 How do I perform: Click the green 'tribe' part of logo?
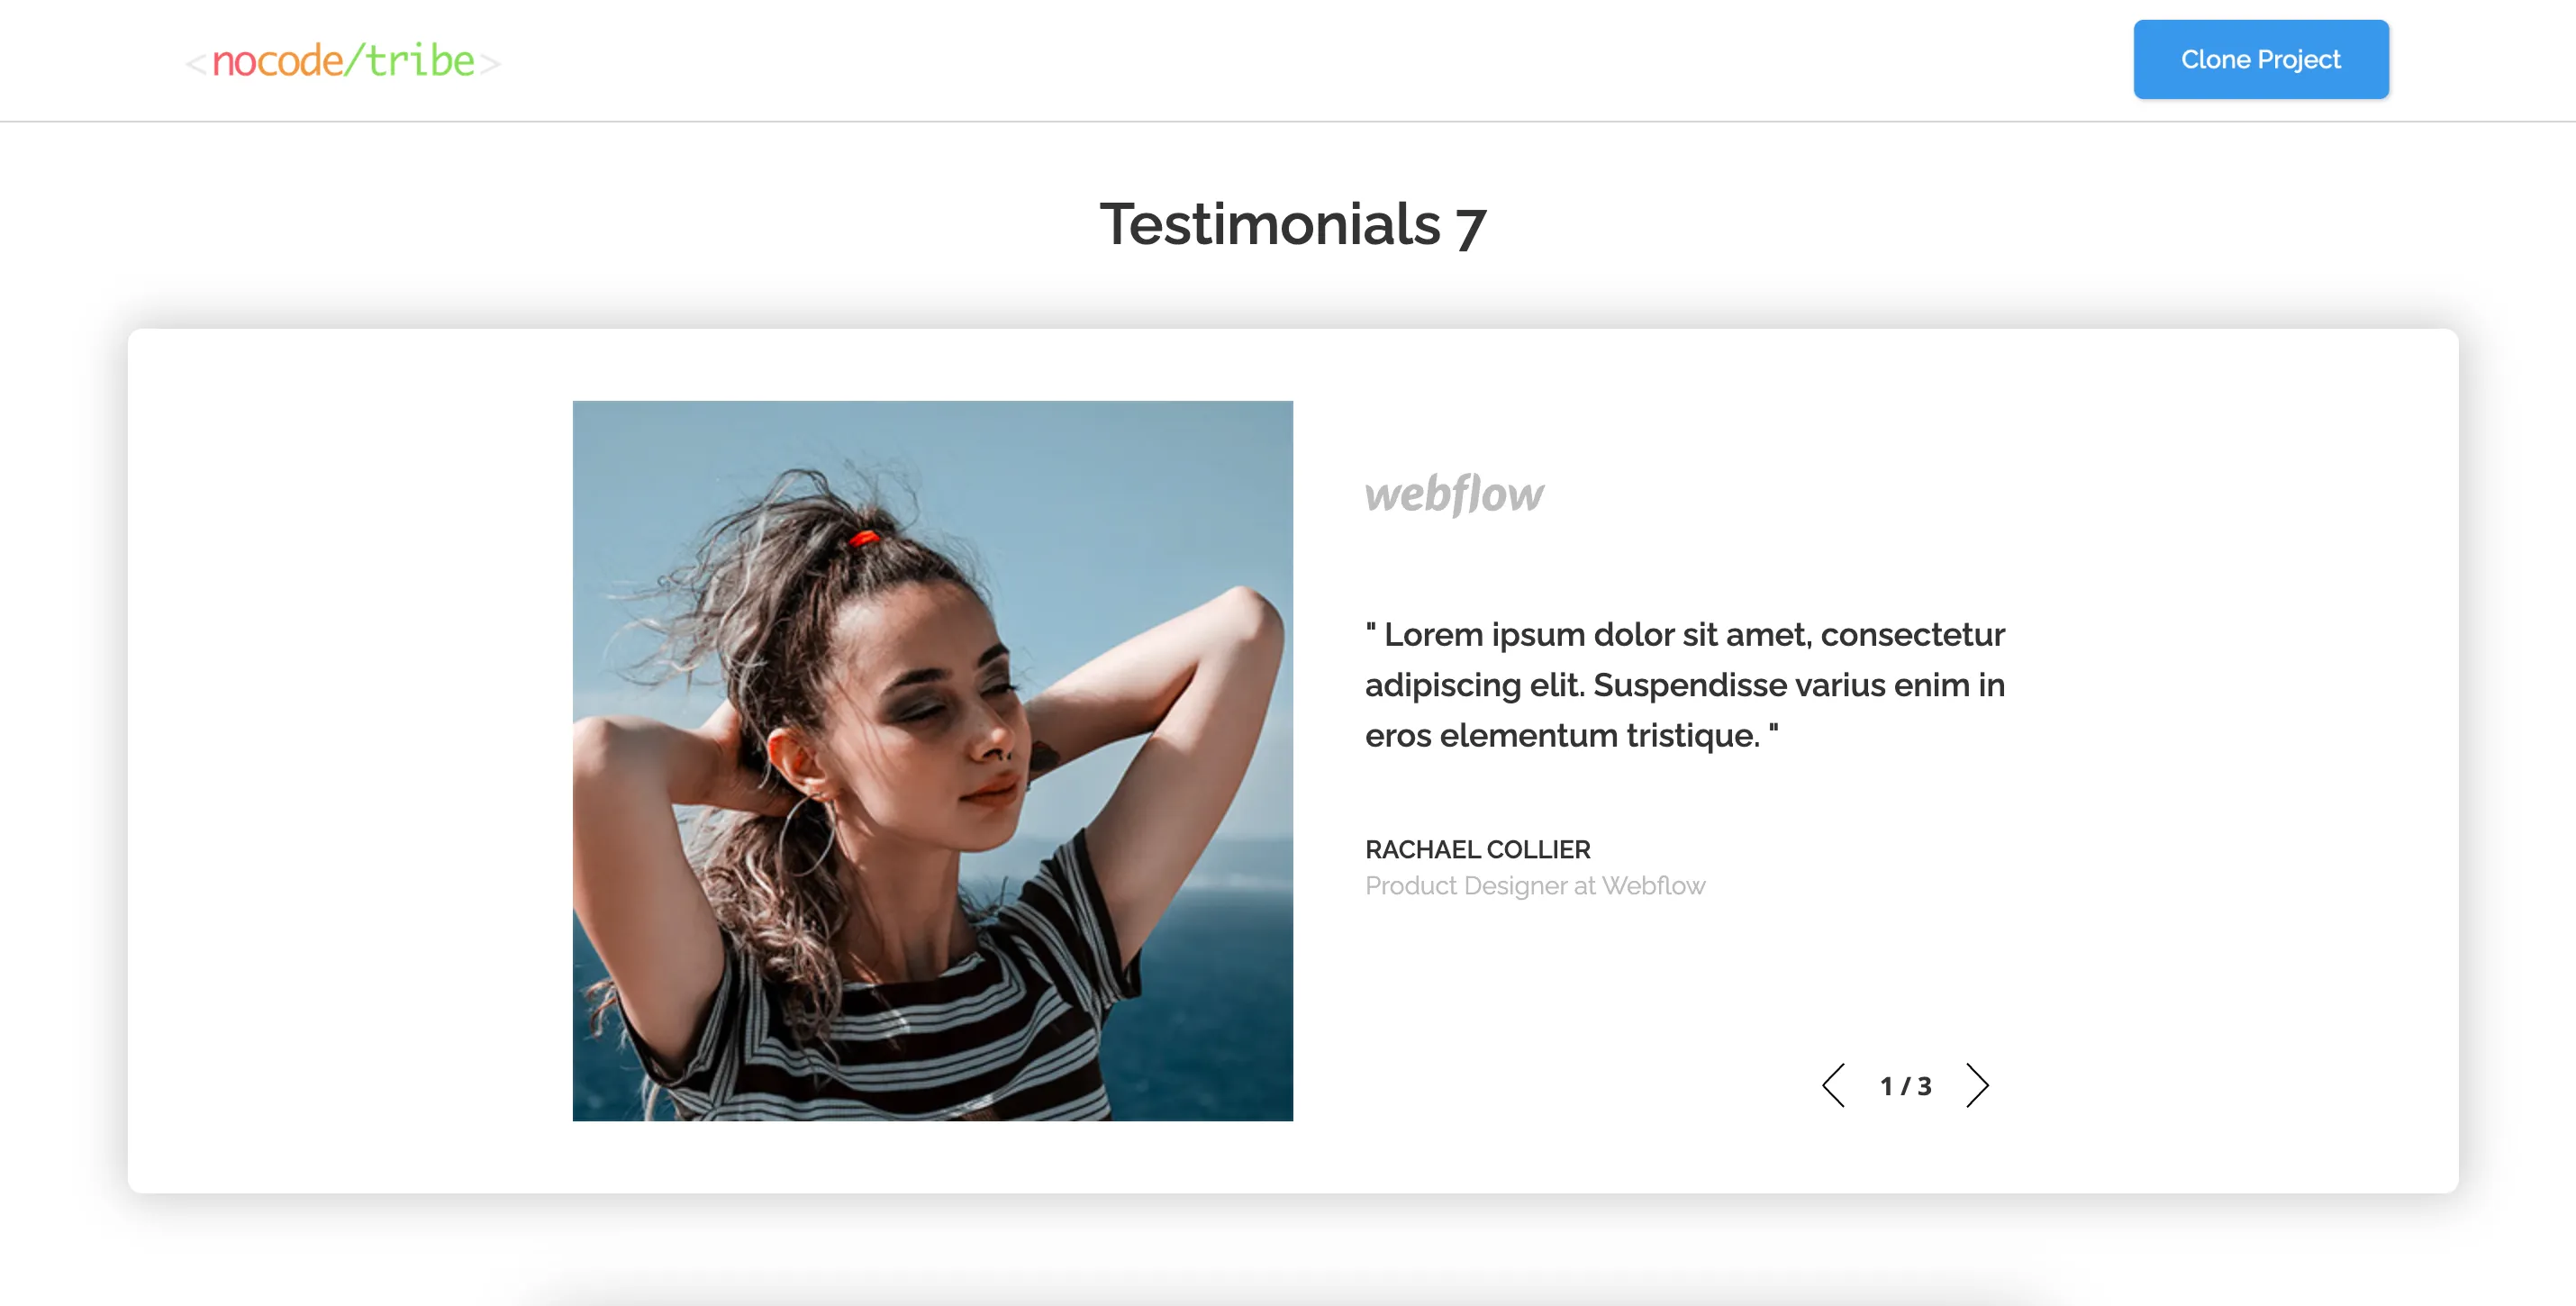point(420,61)
